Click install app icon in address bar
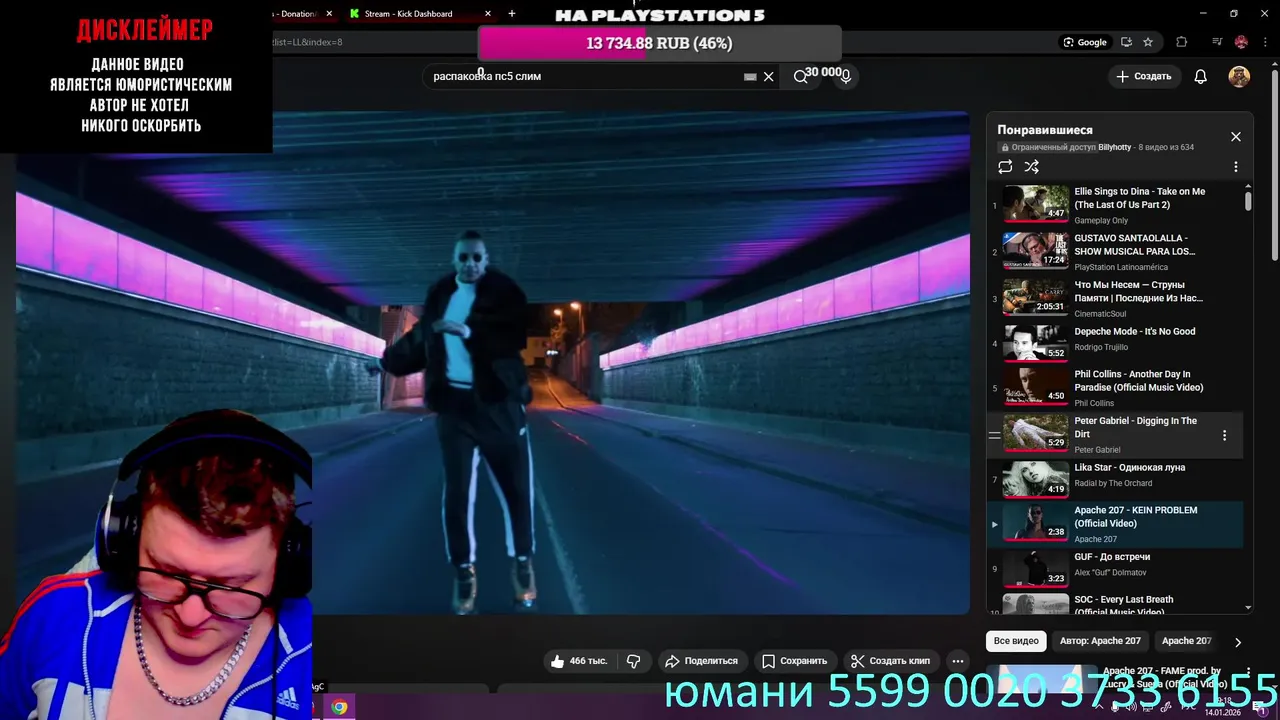The height and width of the screenshot is (720, 1280). point(1127,42)
